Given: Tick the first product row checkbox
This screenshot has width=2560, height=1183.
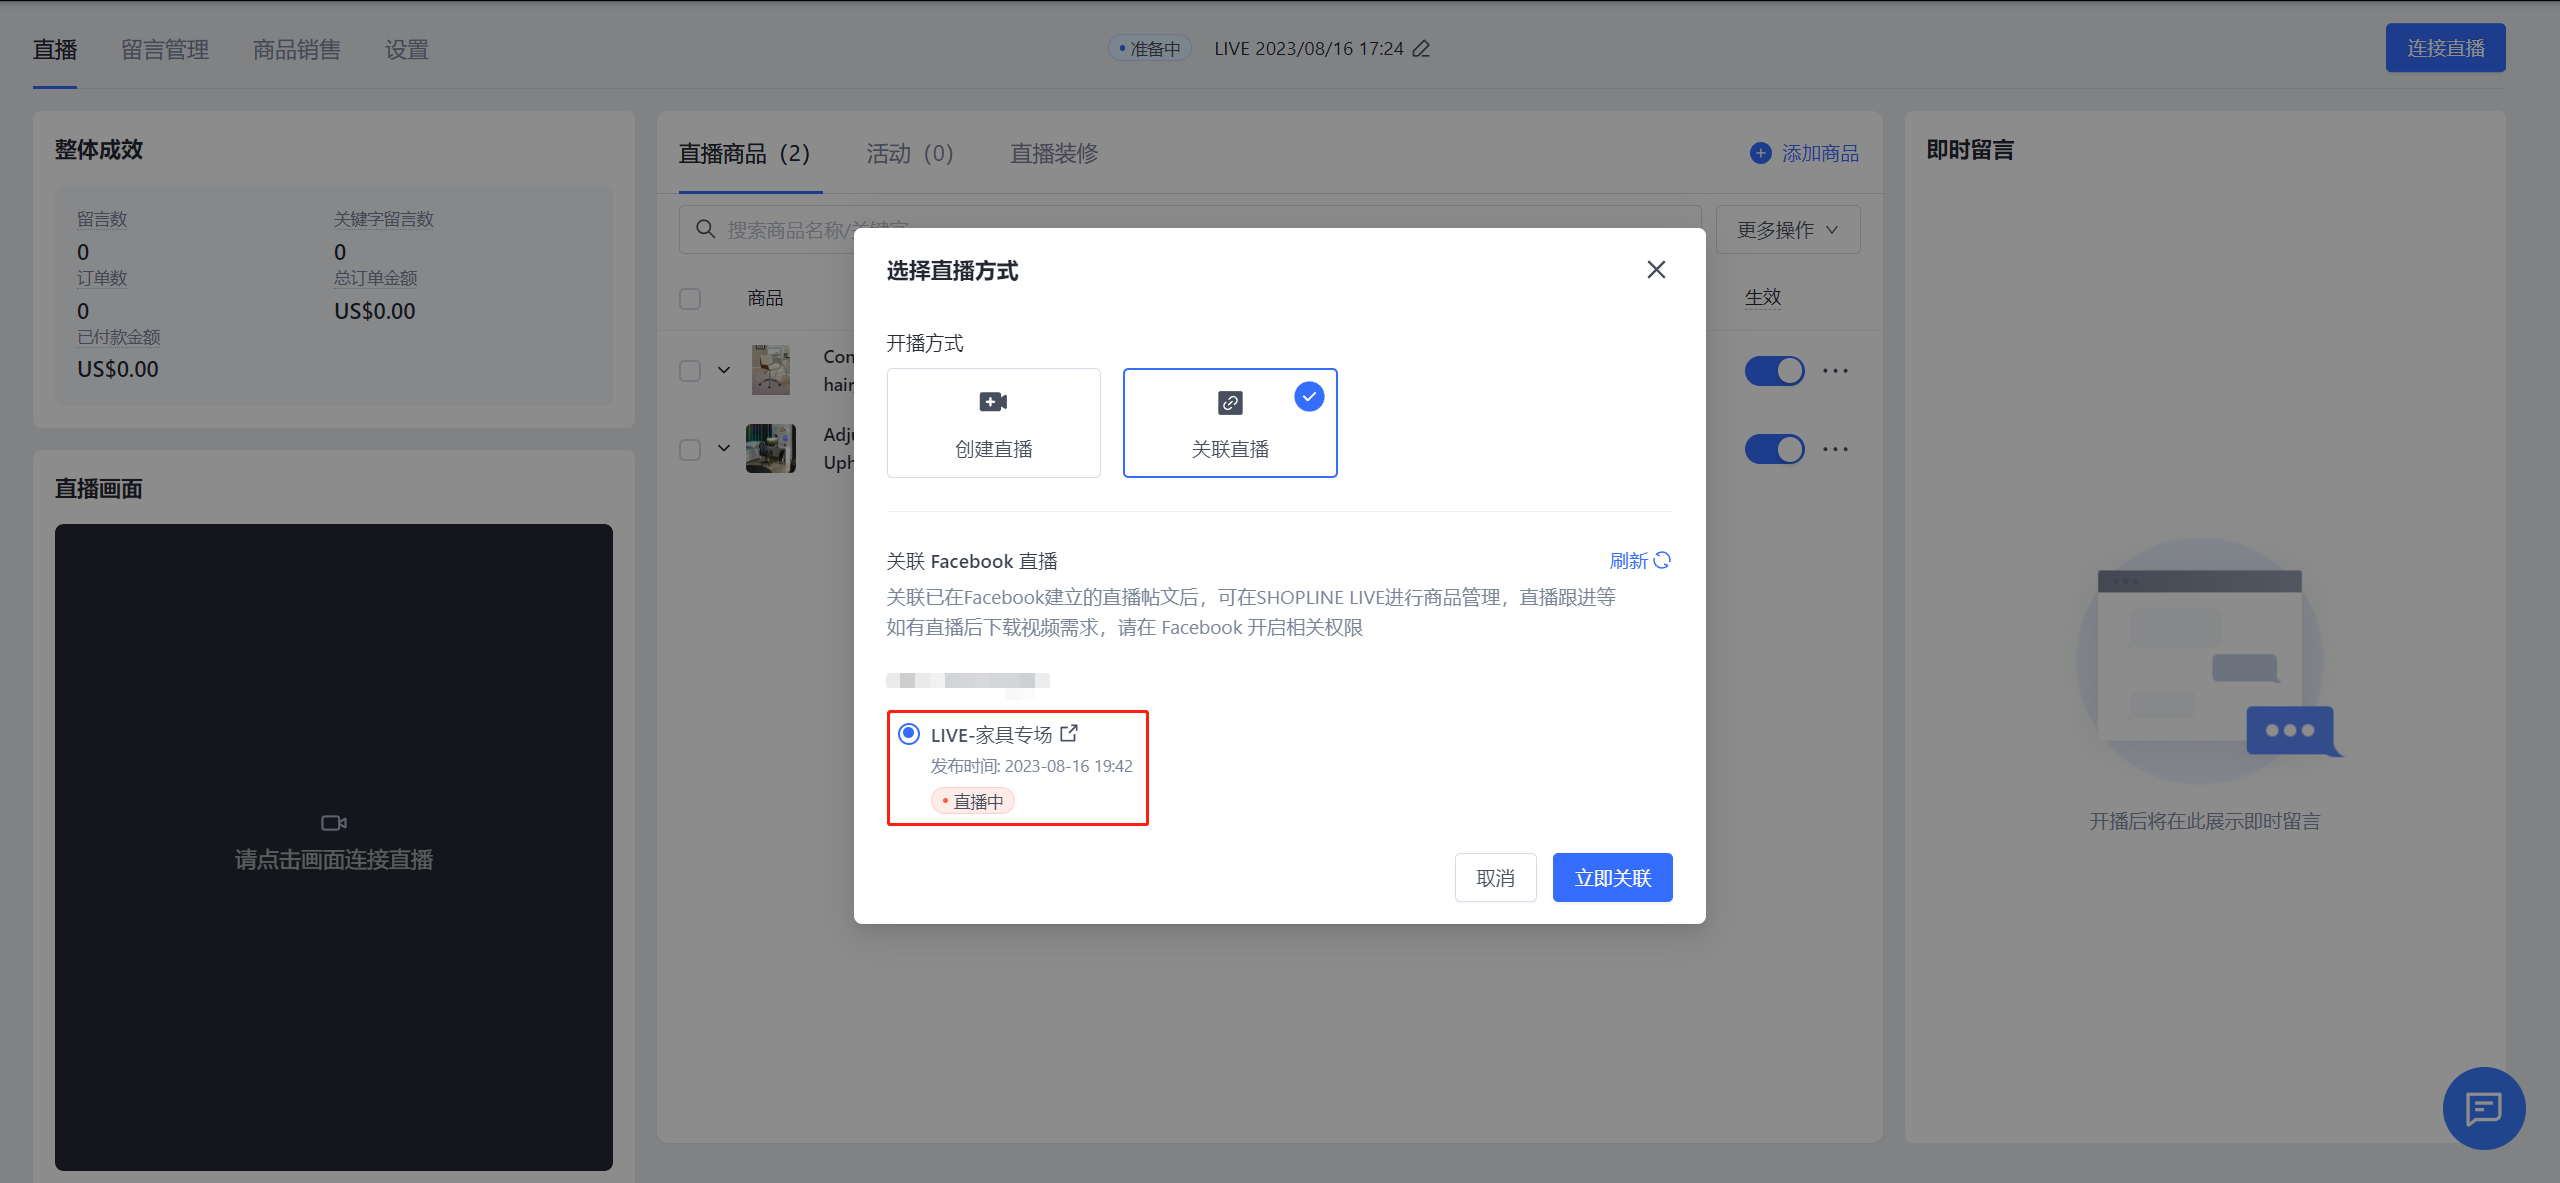Looking at the screenshot, I should click(690, 370).
